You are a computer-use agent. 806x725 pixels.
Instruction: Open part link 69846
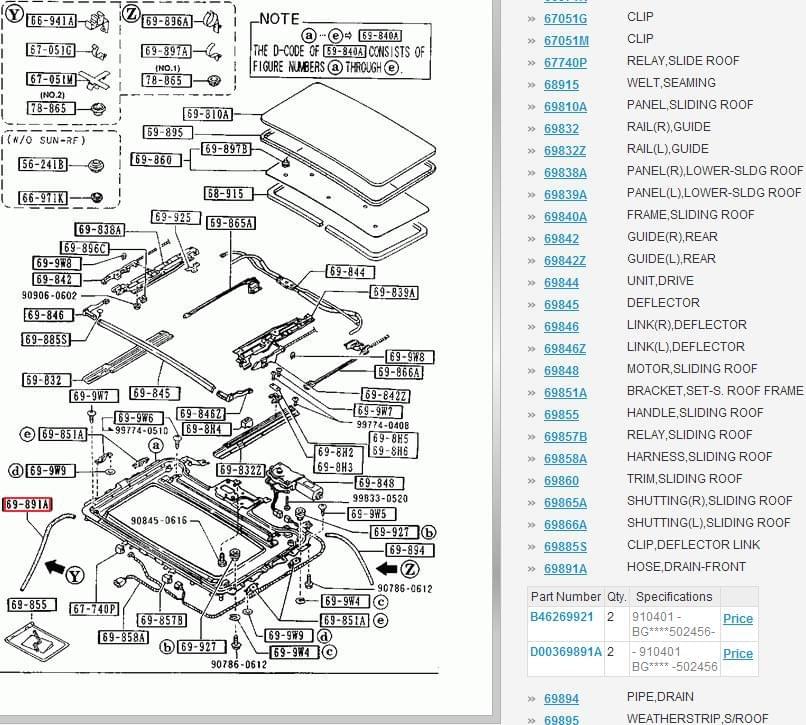pyautogui.click(x=561, y=327)
